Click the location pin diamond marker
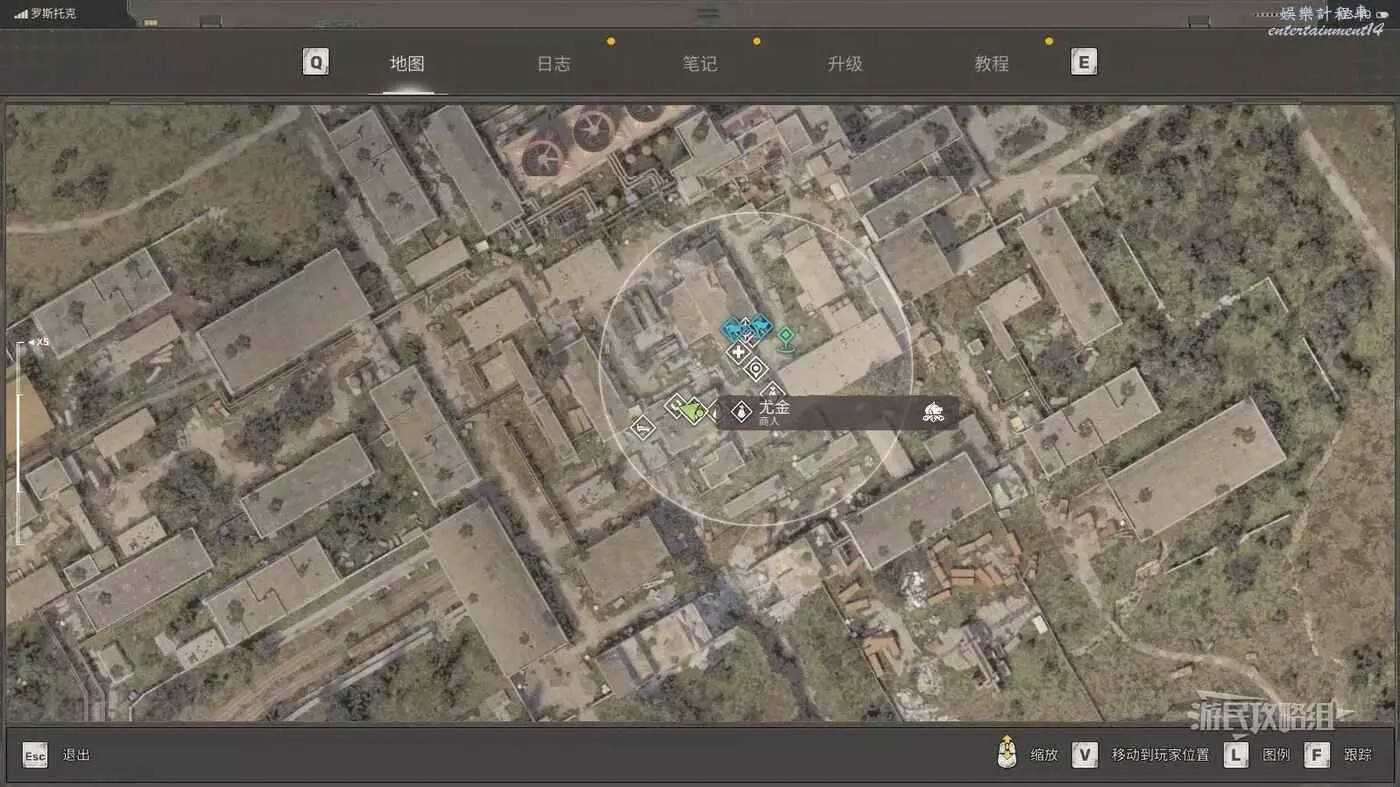Image resolution: width=1400 pixels, height=787 pixels. click(756, 369)
